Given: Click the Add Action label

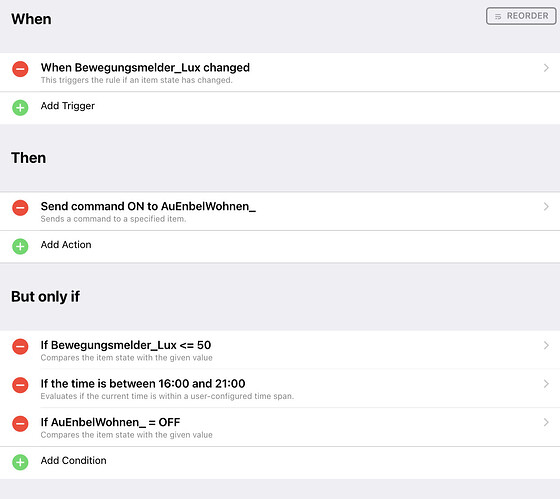Looking at the screenshot, I should tap(66, 245).
